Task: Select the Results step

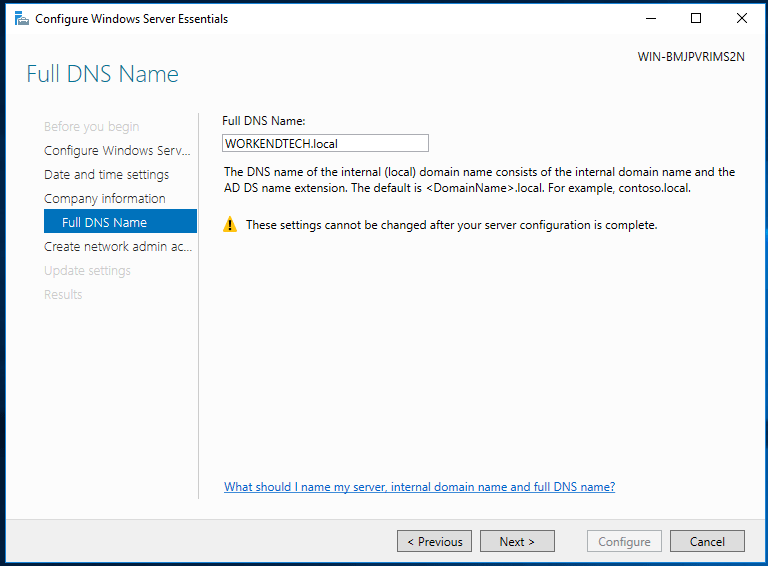Action: point(63,294)
